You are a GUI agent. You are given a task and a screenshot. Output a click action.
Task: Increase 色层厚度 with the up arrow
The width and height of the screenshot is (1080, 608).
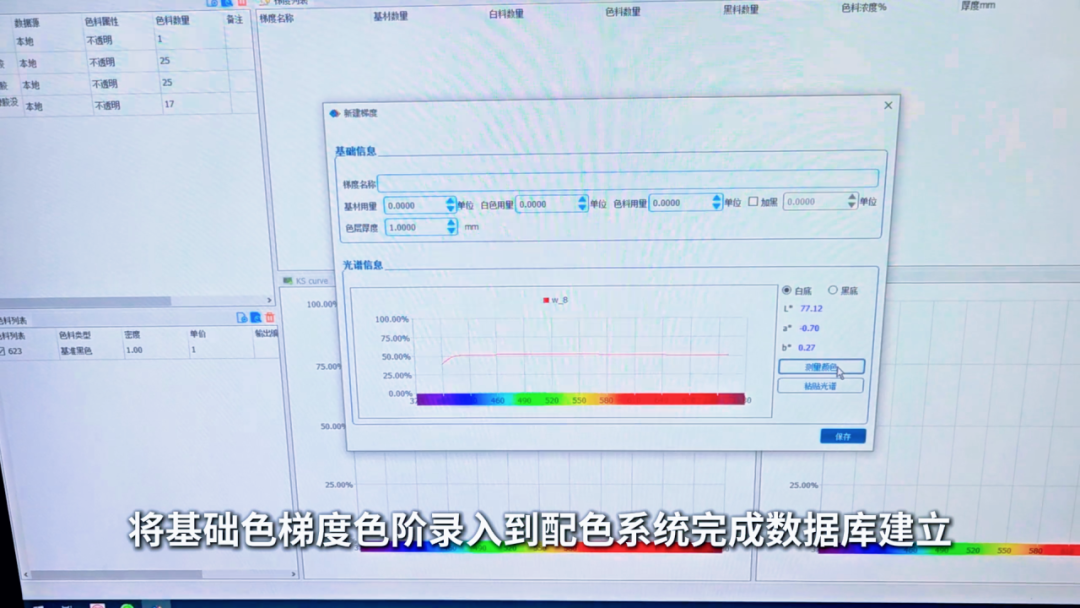pos(451,223)
